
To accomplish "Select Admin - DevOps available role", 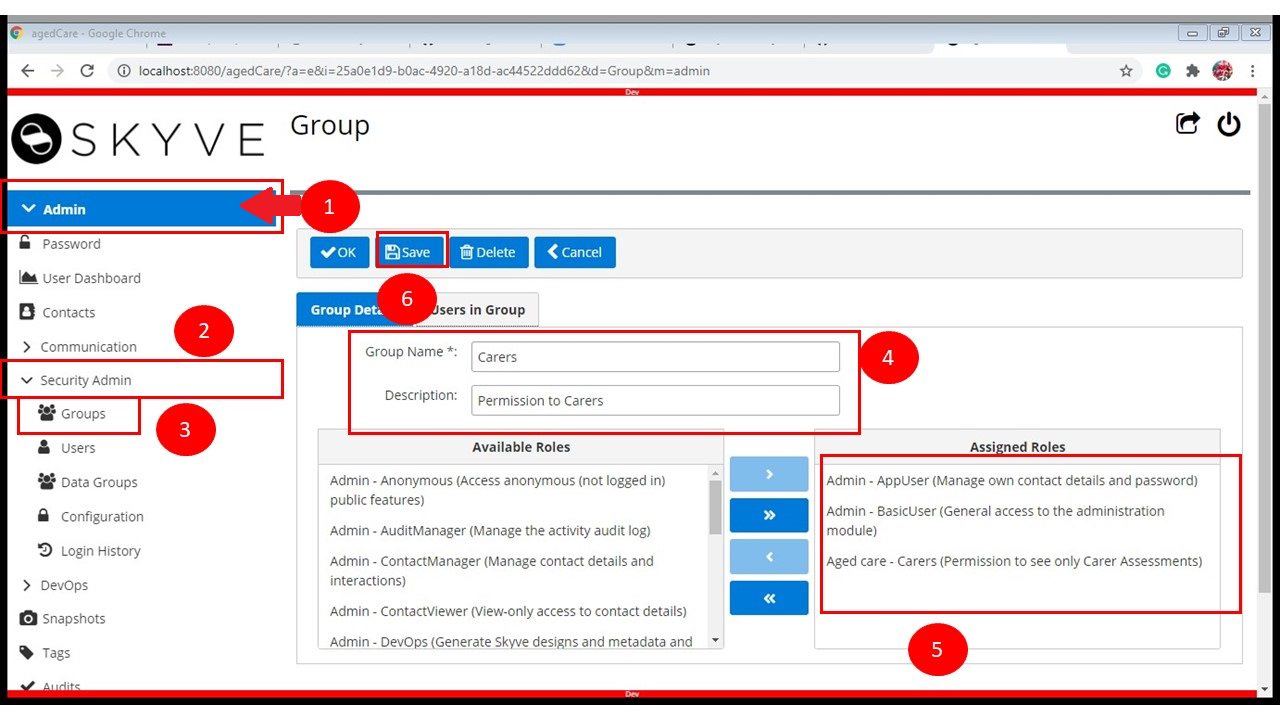I will point(513,641).
